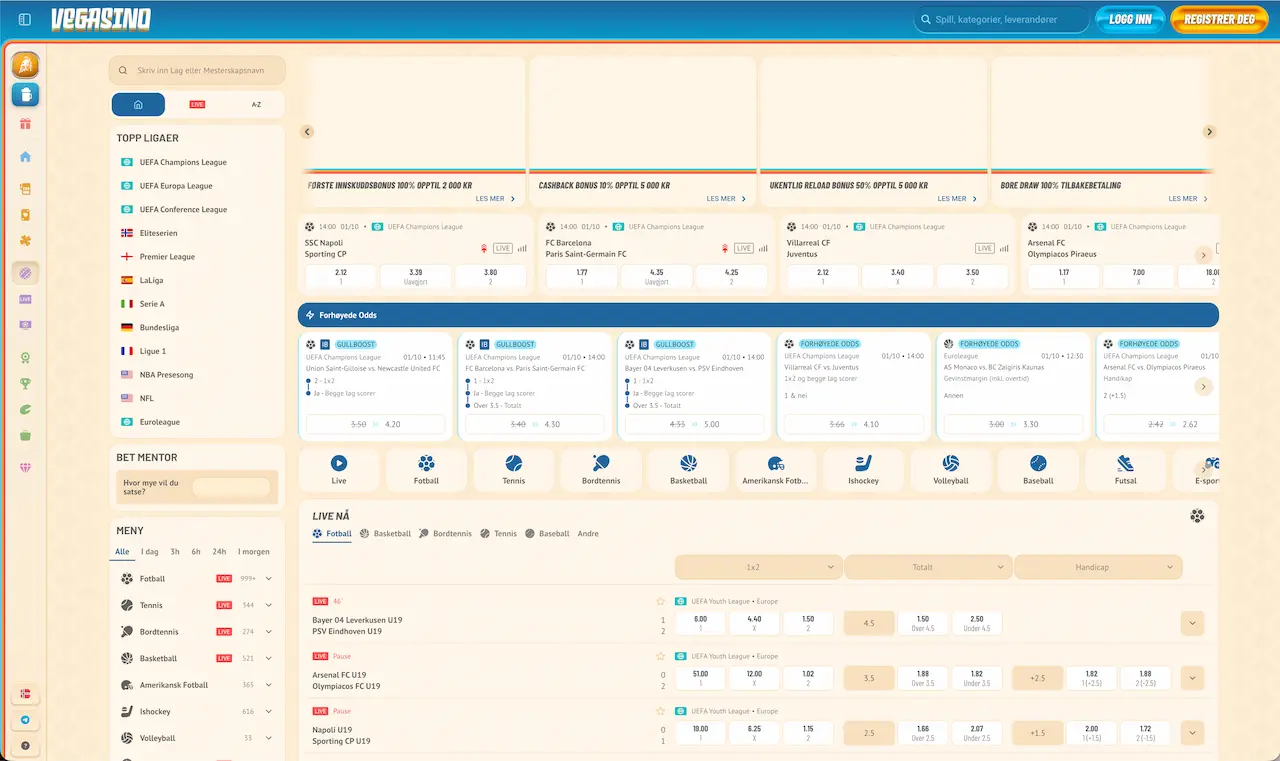Open the 1x2 market dropdown
1280x761 pixels.
(x=758, y=567)
